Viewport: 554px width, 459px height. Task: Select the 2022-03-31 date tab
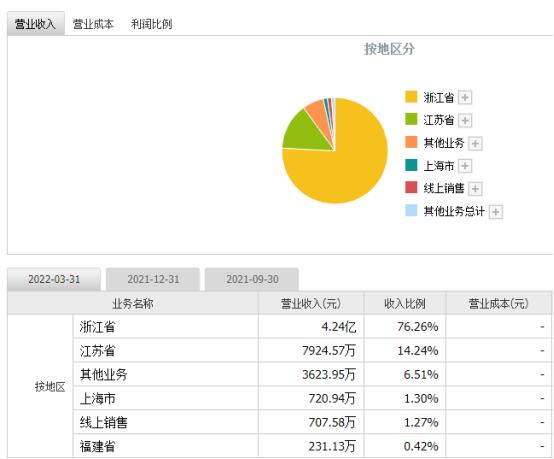[x=54, y=279]
